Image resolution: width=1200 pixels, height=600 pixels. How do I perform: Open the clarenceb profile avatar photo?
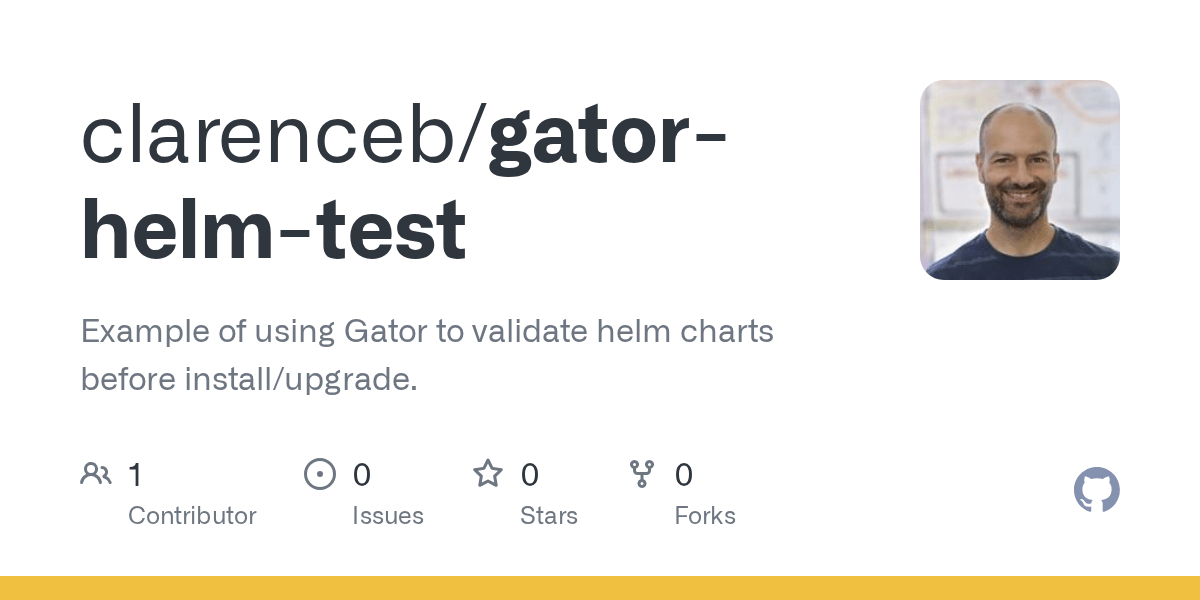1019,180
